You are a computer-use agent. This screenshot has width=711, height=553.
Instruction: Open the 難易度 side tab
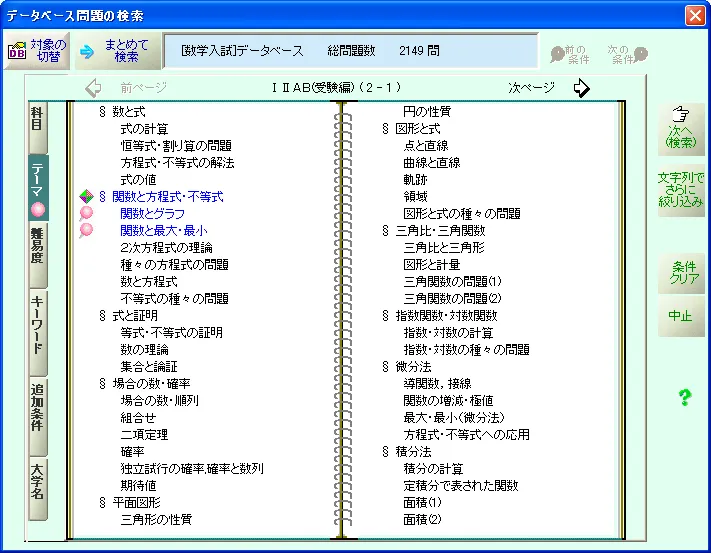tap(38, 255)
